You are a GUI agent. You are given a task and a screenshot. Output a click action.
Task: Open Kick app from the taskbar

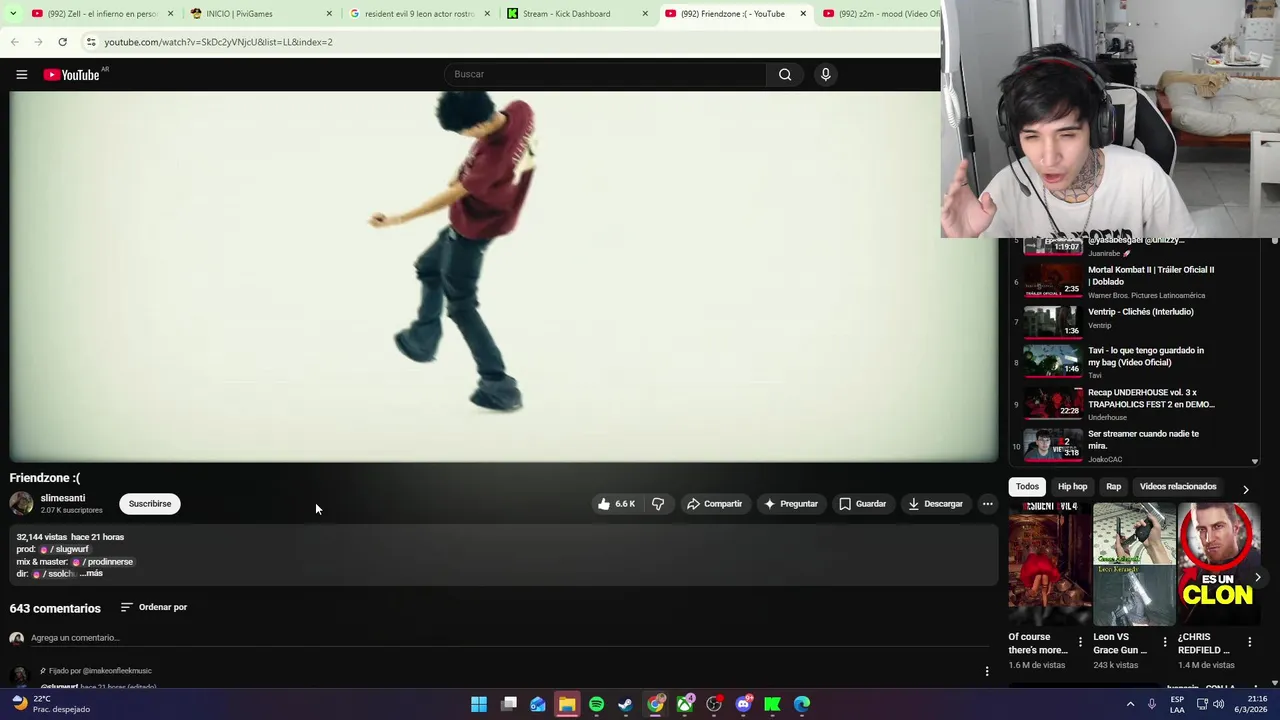coord(772,704)
